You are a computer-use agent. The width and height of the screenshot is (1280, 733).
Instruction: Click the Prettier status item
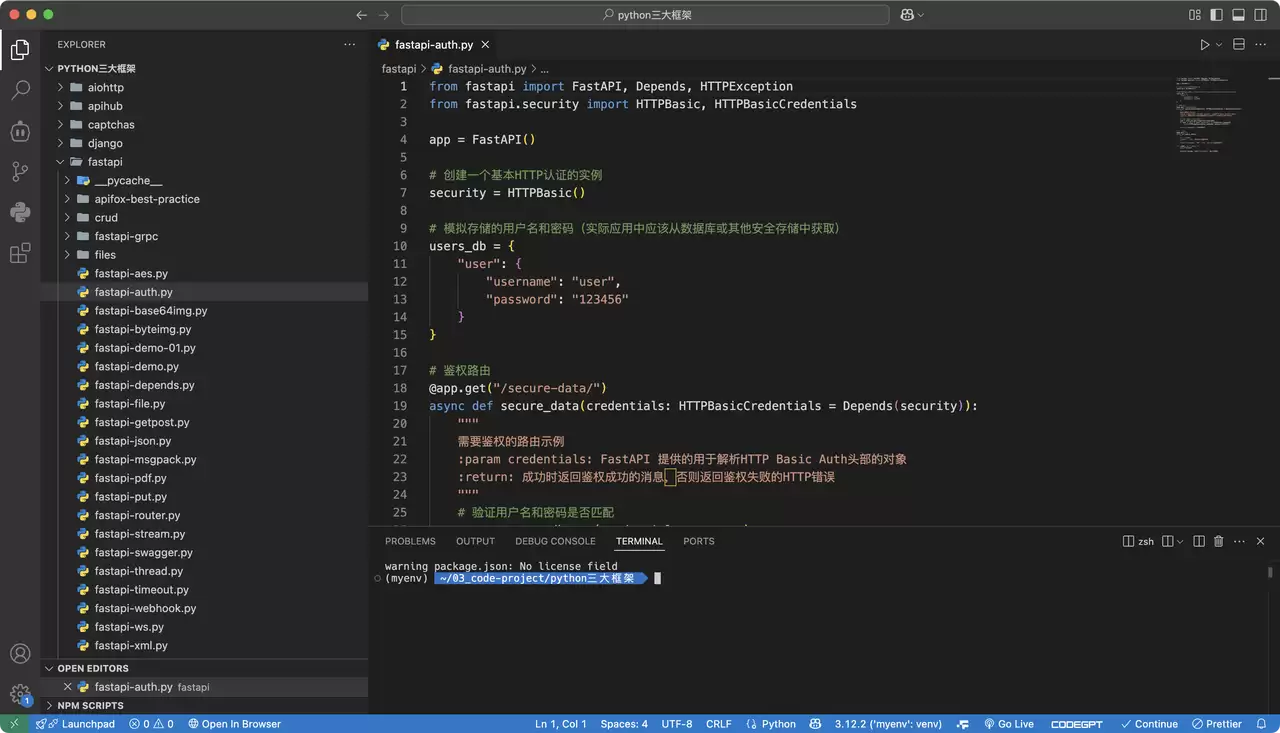[1217, 724]
